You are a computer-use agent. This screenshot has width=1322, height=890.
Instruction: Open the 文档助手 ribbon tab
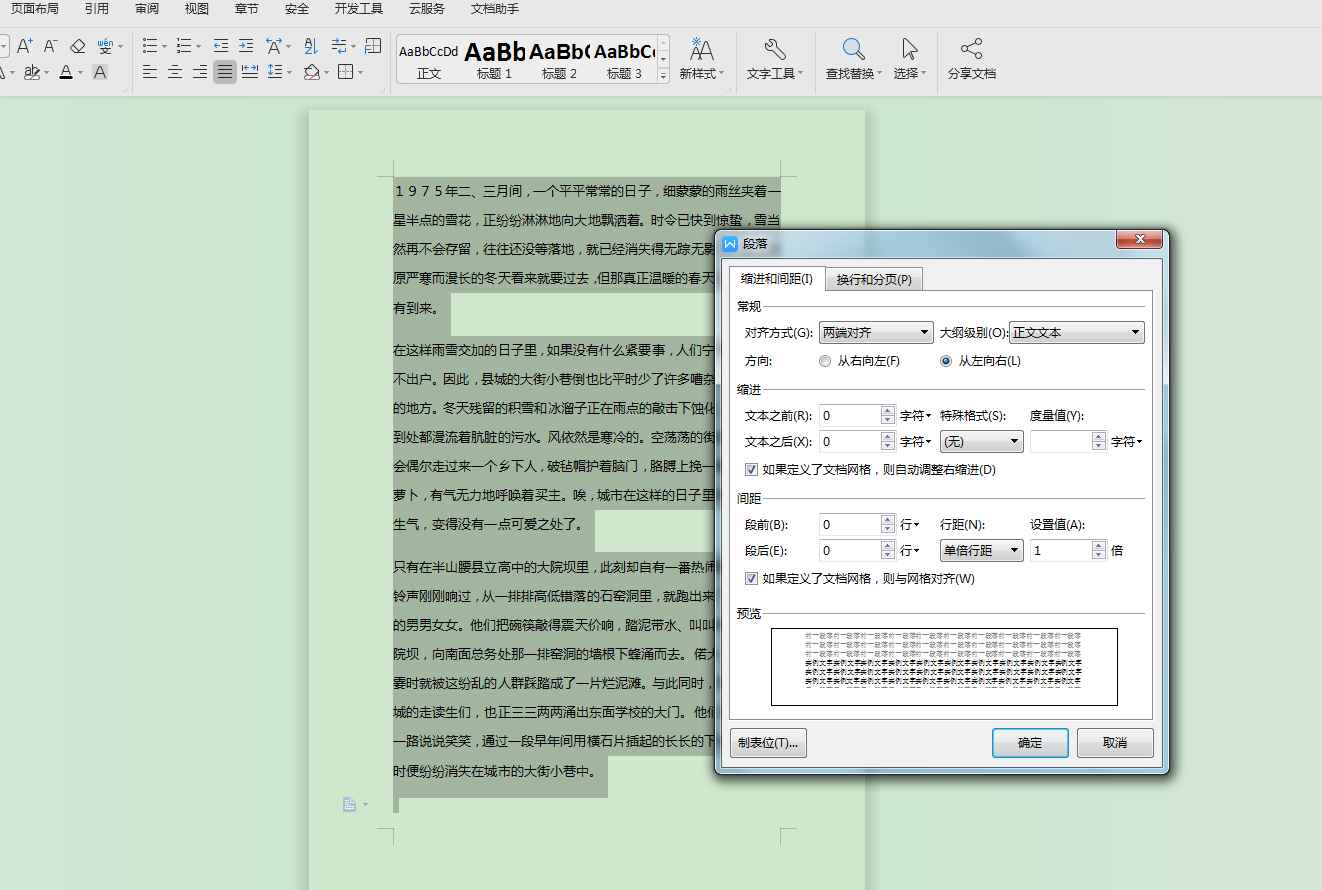point(495,9)
